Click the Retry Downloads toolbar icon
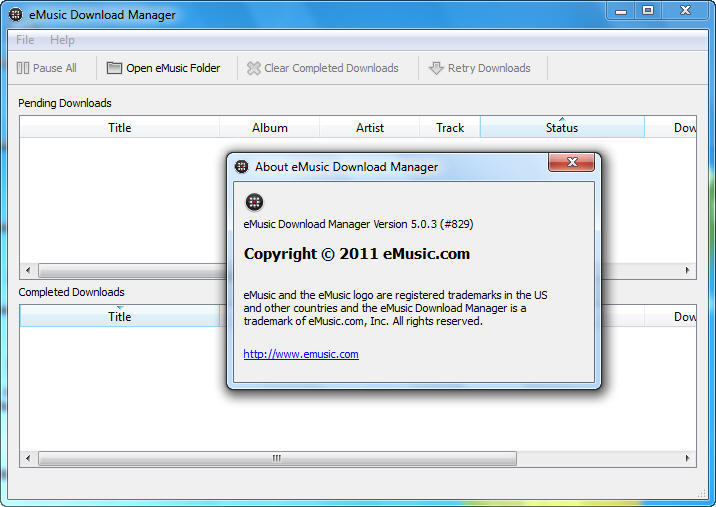The width and height of the screenshot is (716, 507). pos(436,68)
